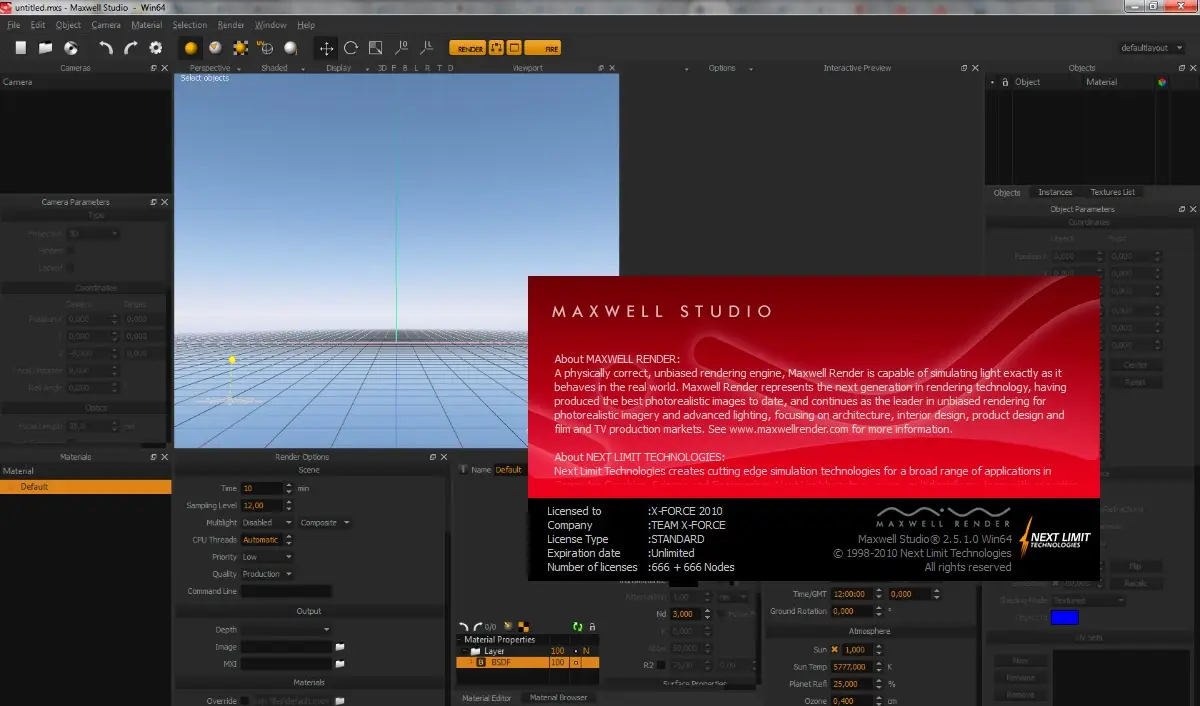Click the orange RENDER button
This screenshot has width=1200, height=706.
click(x=467, y=47)
